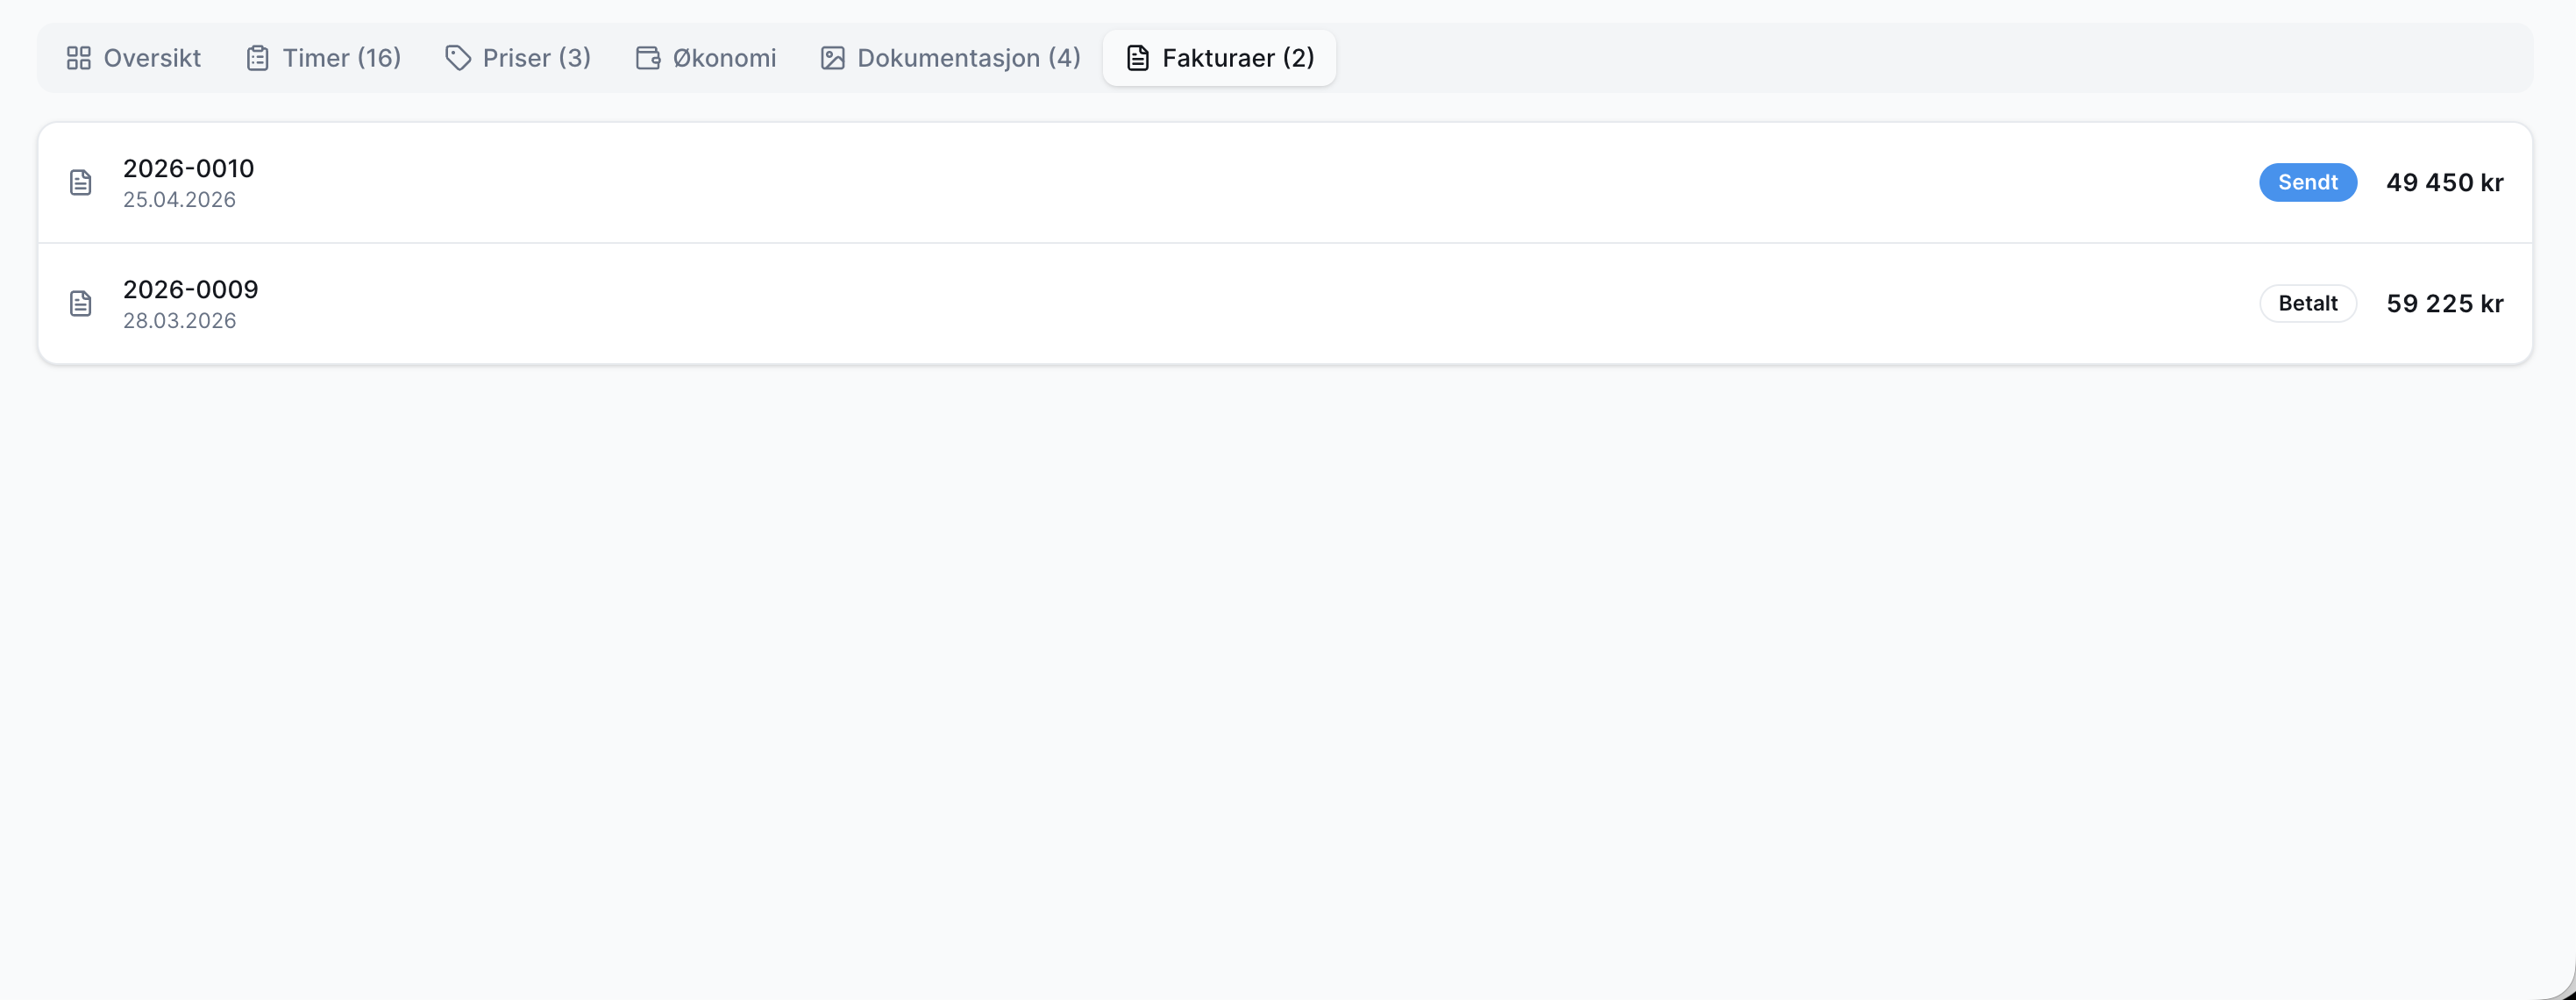Click document icon for invoice 2026-0010

pyautogui.click(x=80, y=182)
